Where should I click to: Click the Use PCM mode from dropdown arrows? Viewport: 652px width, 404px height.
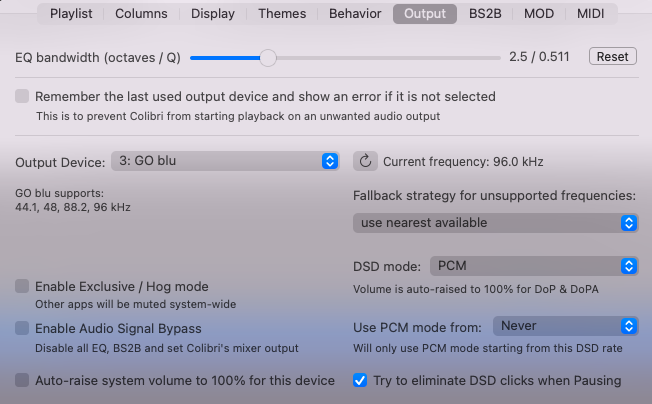click(629, 326)
